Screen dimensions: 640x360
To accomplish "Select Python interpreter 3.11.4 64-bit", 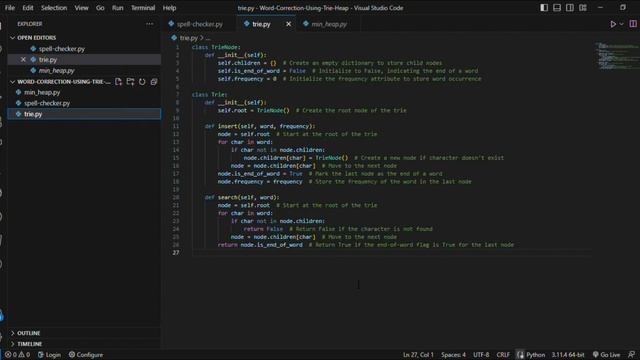I will [568, 355].
